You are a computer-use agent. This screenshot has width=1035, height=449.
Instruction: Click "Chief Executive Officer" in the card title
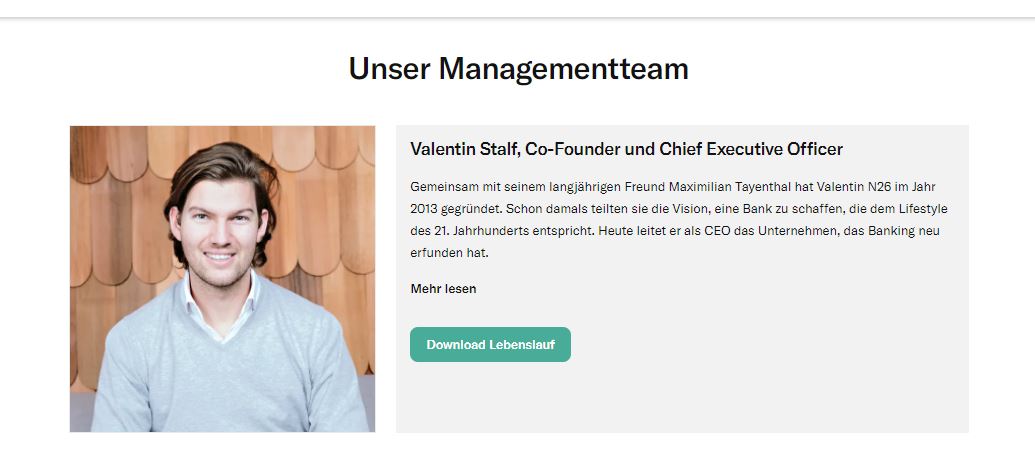750,149
